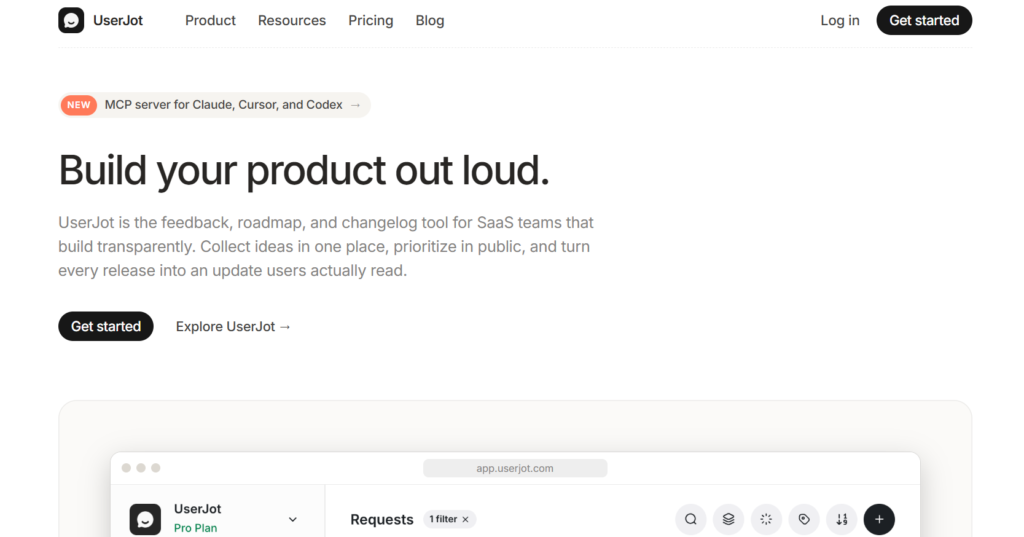Click header Get started button
Image resolution: width=1024 pixels, height=537 pixels.
click(924, 20)
